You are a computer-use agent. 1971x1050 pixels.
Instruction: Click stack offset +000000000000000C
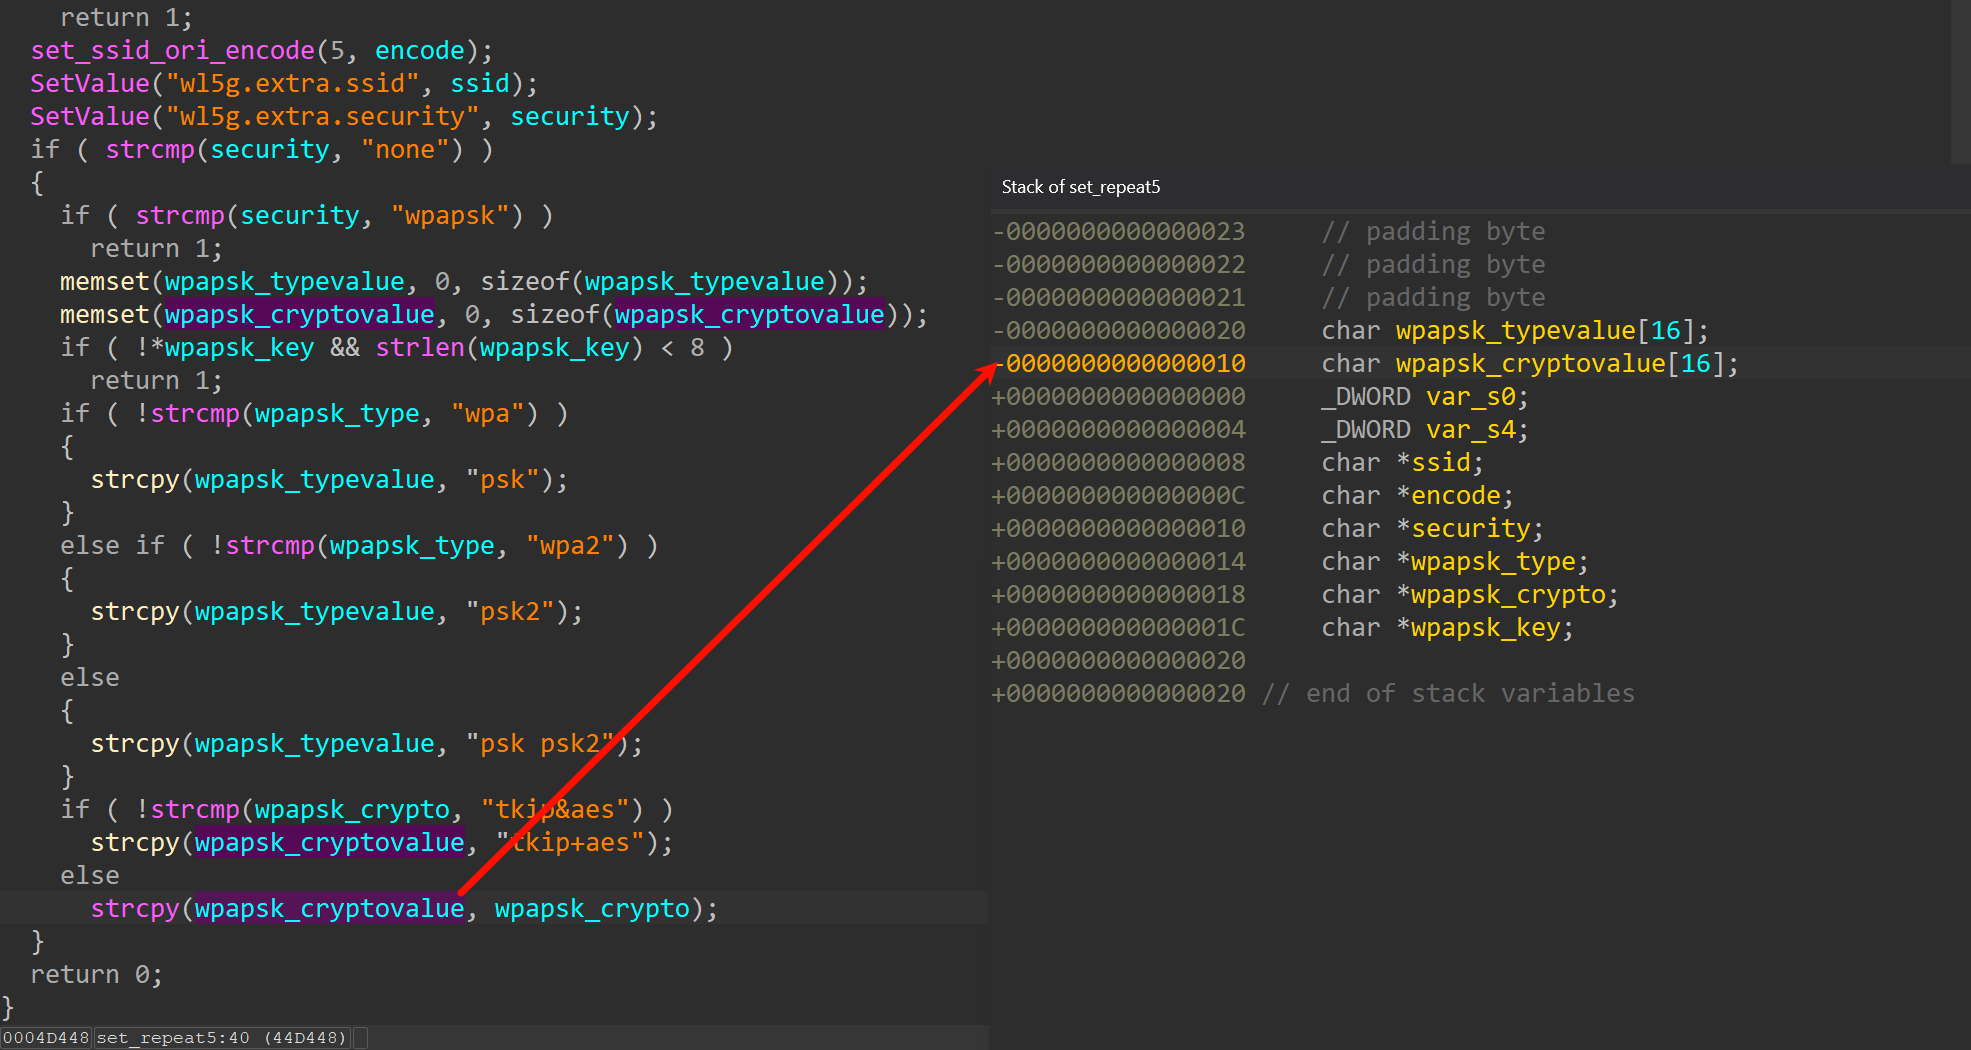click(x=1119, y=495)
